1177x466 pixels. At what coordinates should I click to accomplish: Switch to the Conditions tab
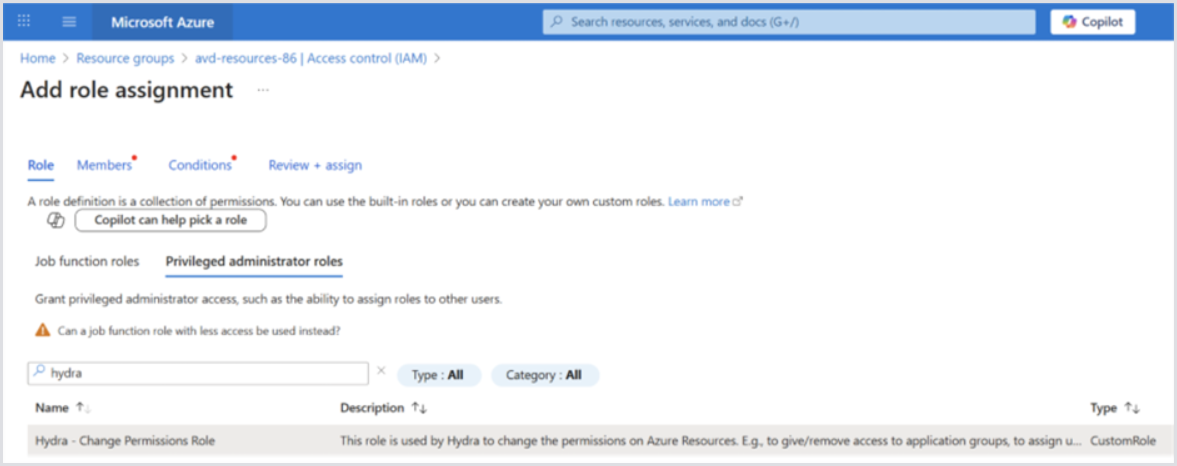[200, 165]
